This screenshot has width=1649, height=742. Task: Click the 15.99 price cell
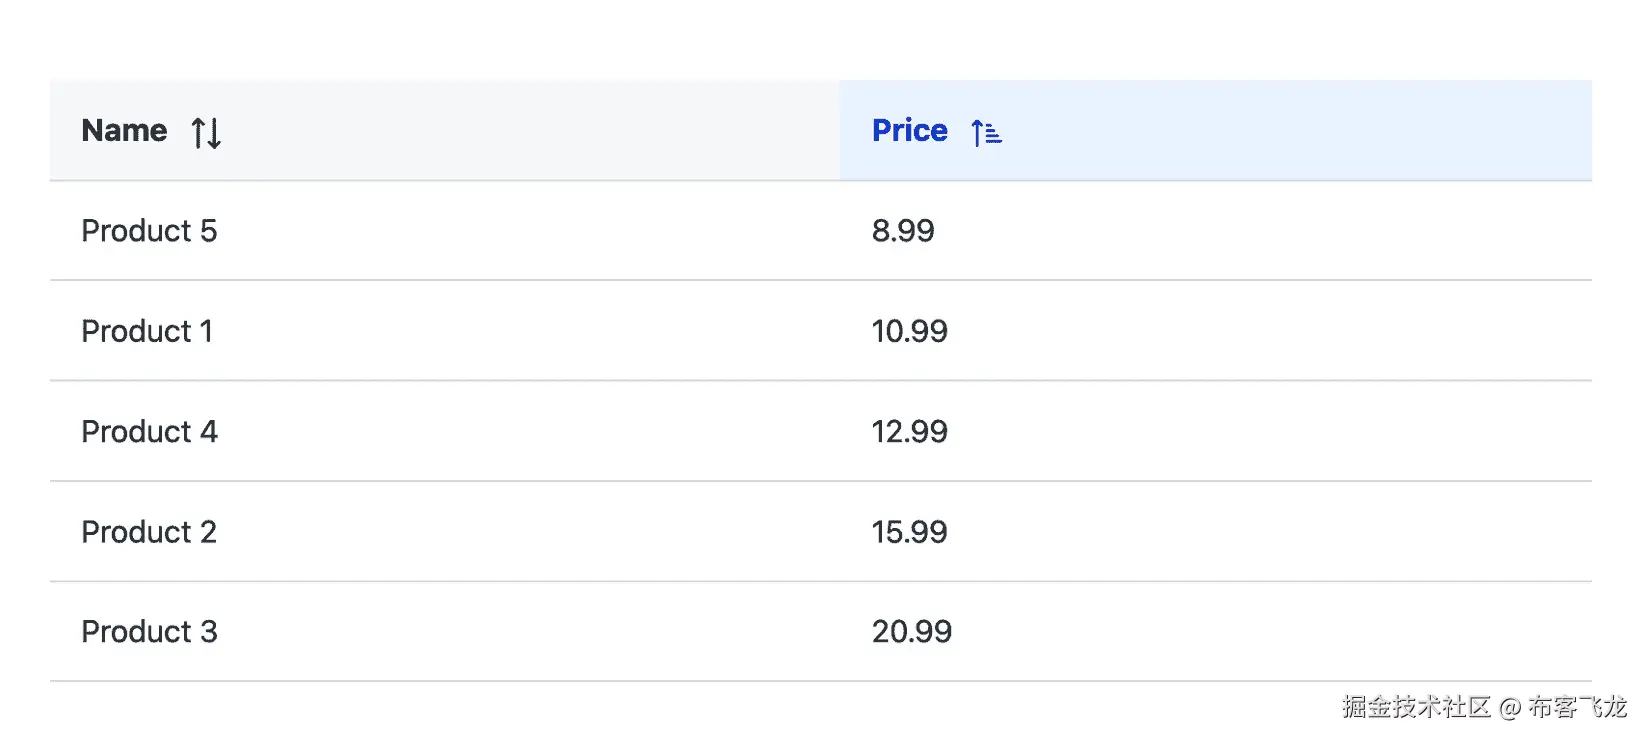coord(1216,531)
